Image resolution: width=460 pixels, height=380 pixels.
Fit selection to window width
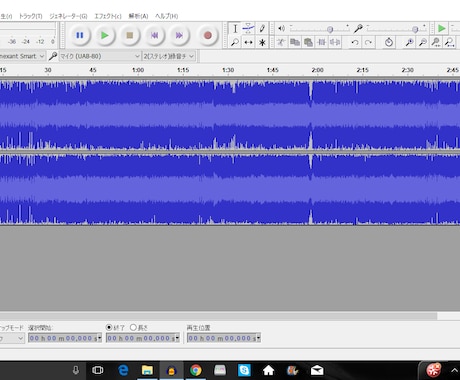tap(436, 42)
